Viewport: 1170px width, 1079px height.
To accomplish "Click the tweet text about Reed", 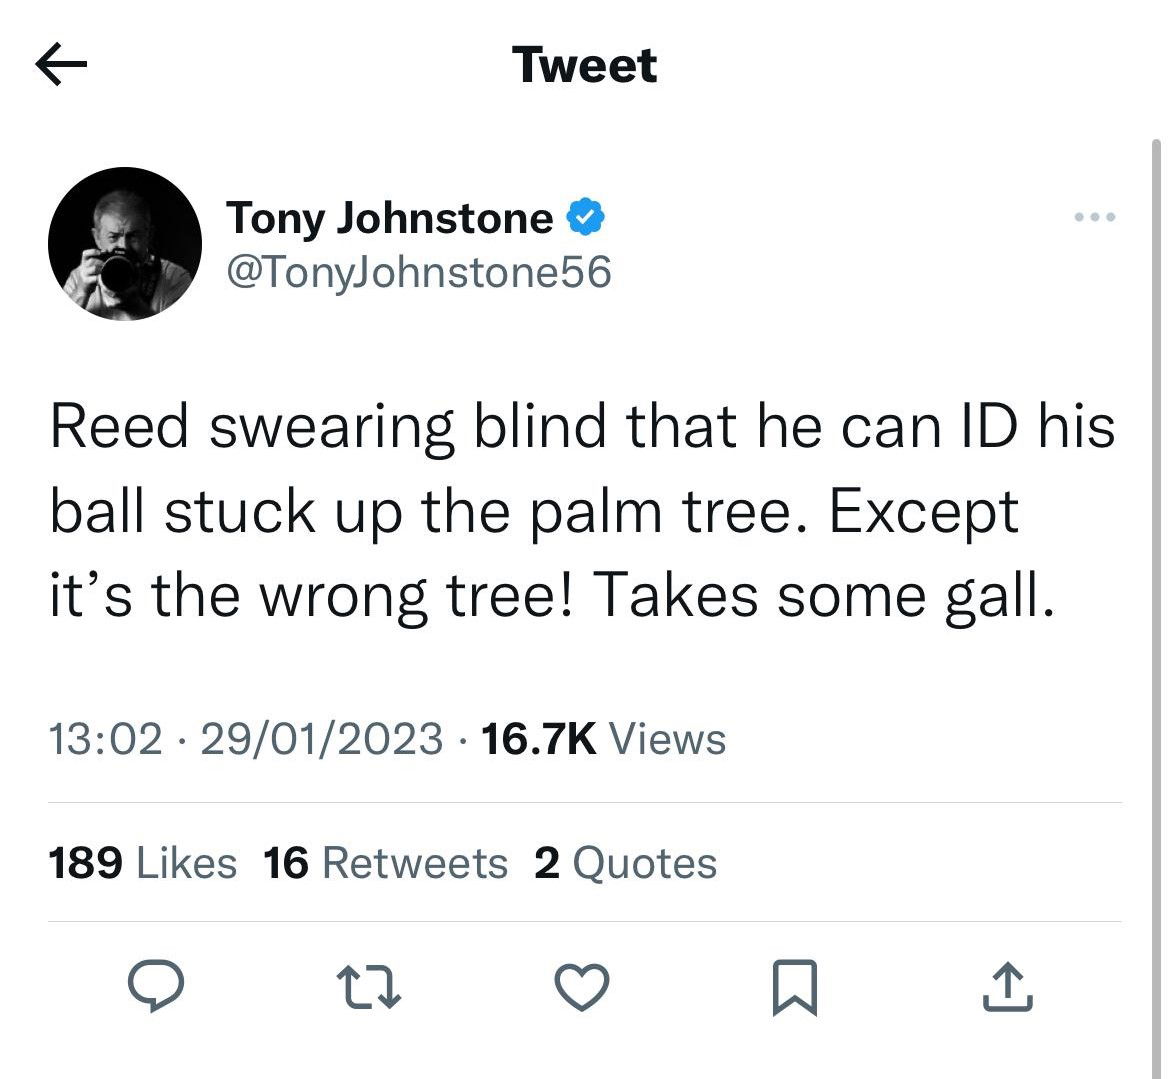I will 580,510.
